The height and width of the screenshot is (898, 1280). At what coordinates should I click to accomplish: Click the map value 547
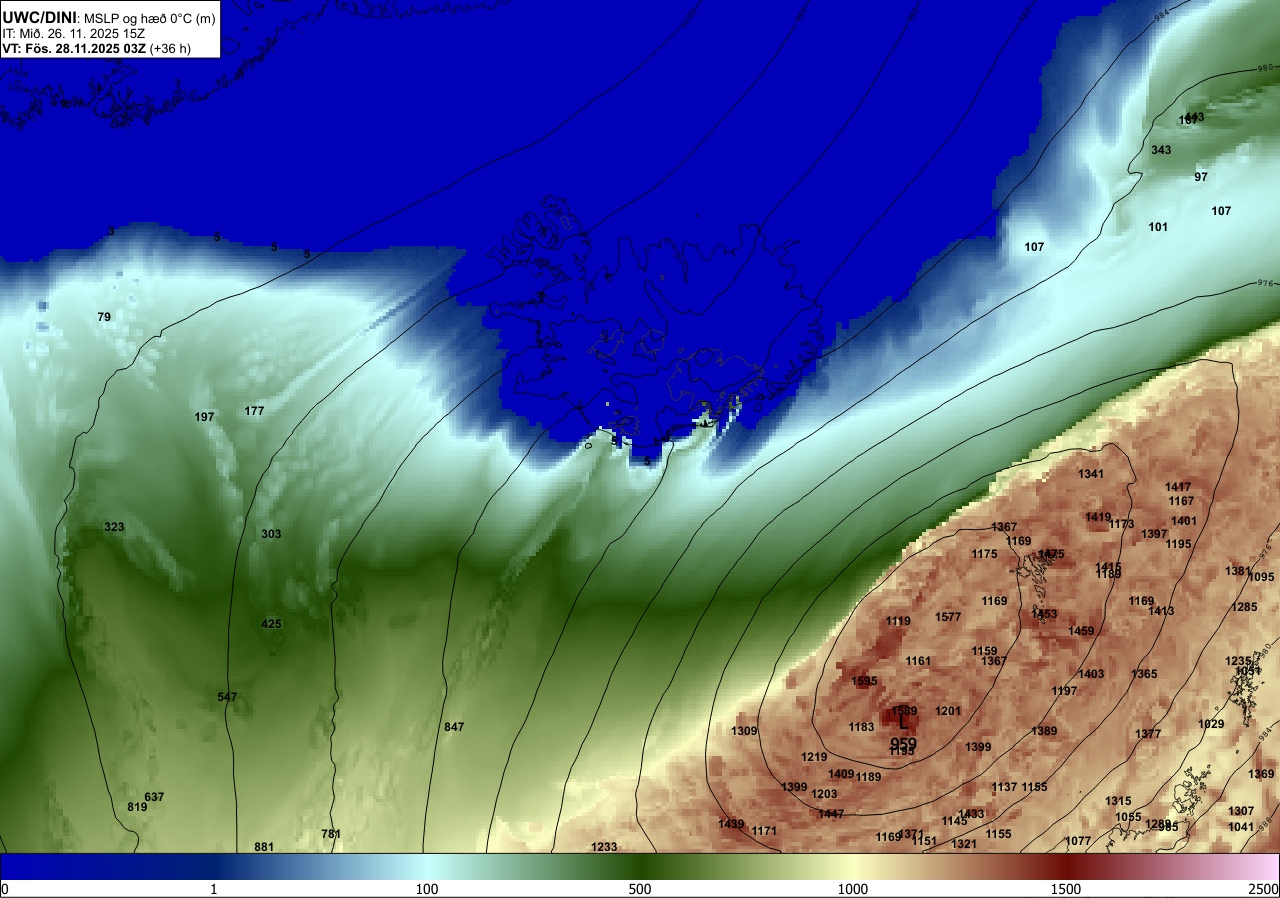click(227, 697)
